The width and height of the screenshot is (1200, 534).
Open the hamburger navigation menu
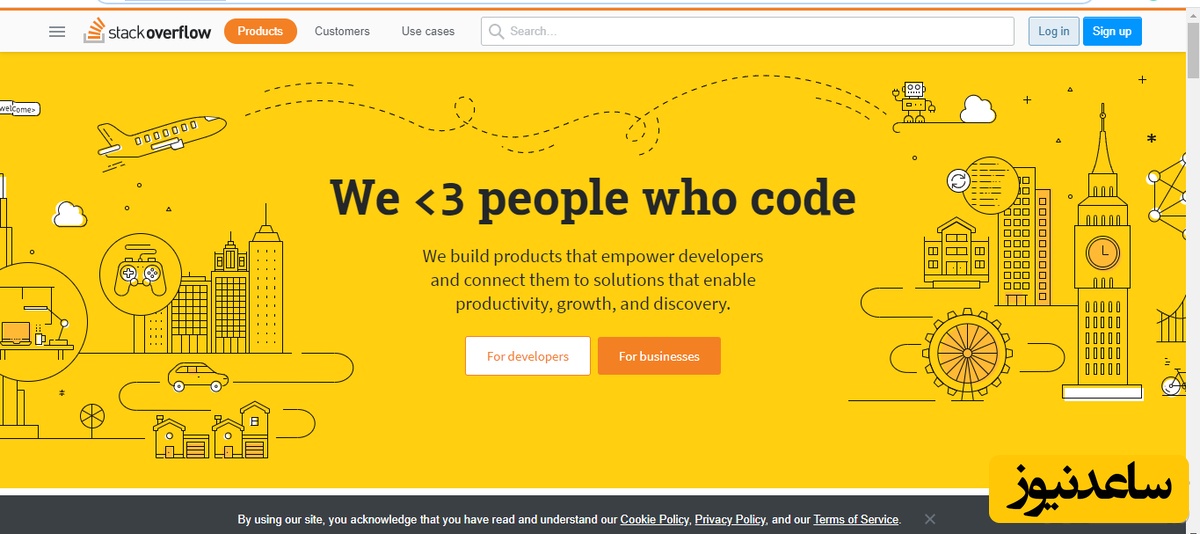coord(57,31)
